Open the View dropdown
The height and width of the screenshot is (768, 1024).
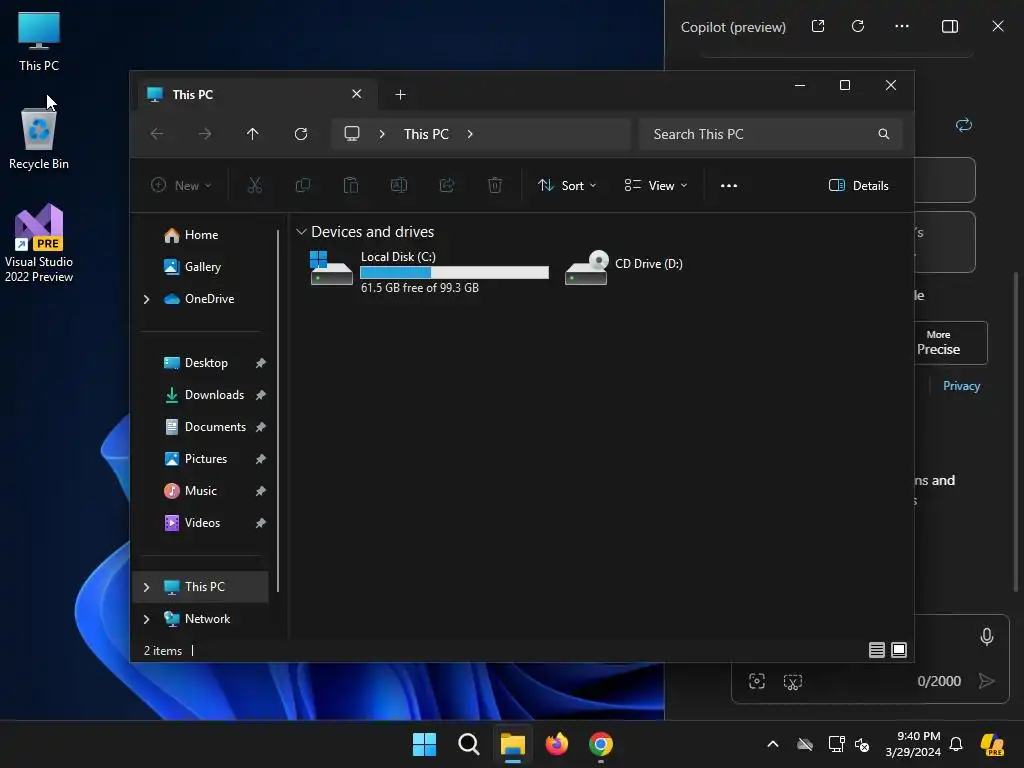pos(656,185)
